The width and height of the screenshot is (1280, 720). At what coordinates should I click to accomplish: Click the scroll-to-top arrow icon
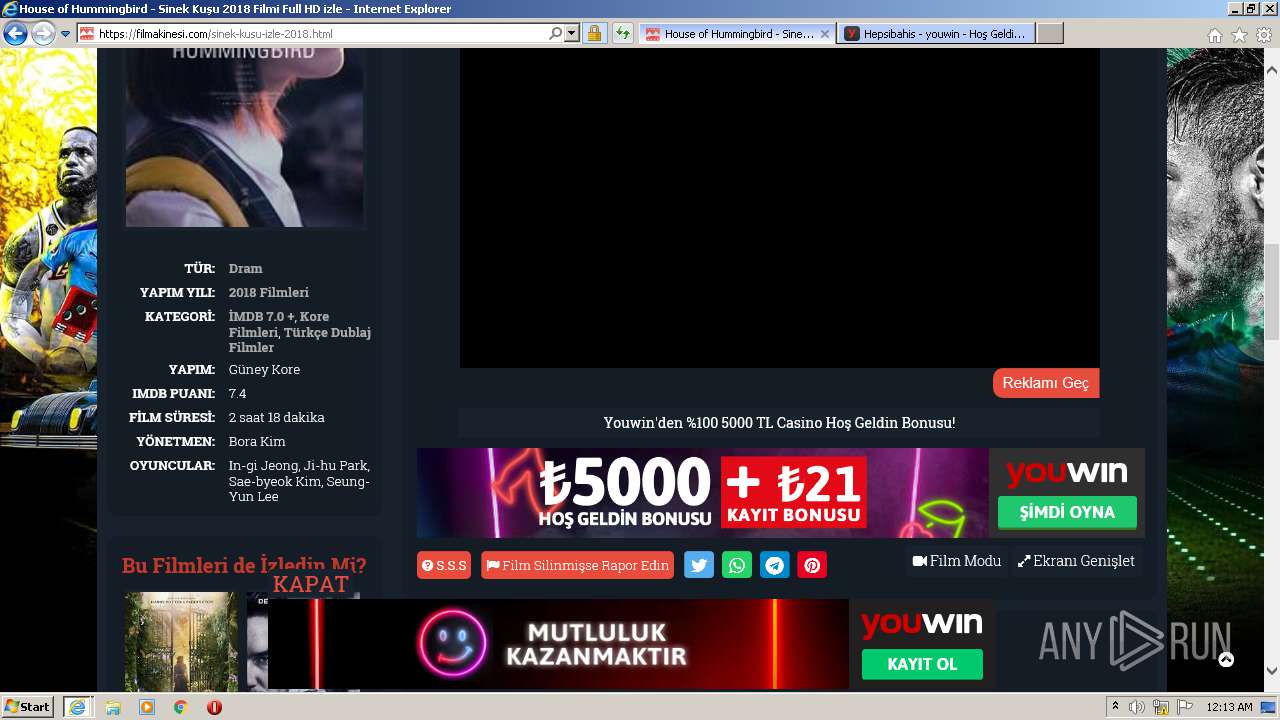[x=1226, y=660]
